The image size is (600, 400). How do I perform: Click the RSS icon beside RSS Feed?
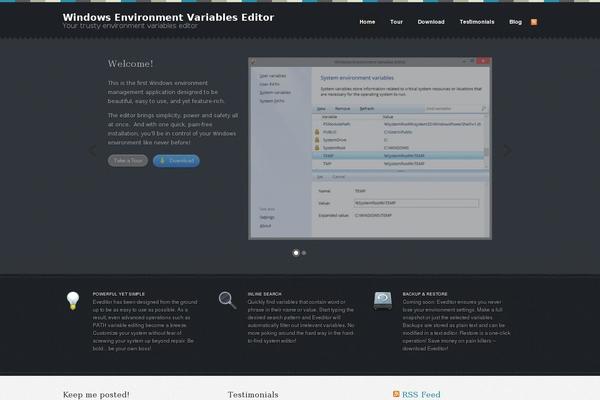click(x=396, y=394)
